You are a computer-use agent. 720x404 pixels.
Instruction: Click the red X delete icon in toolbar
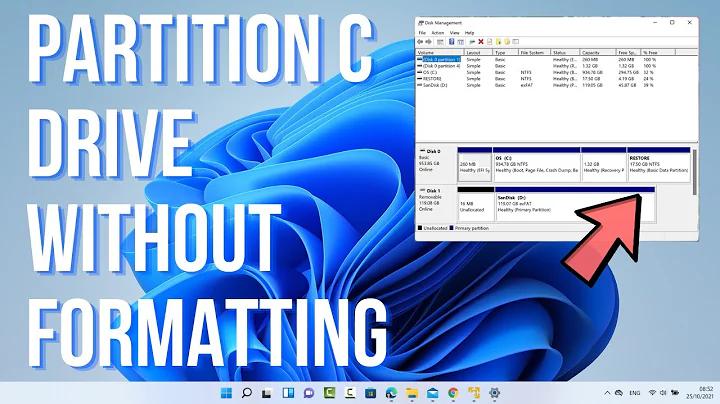click(481, 42)
